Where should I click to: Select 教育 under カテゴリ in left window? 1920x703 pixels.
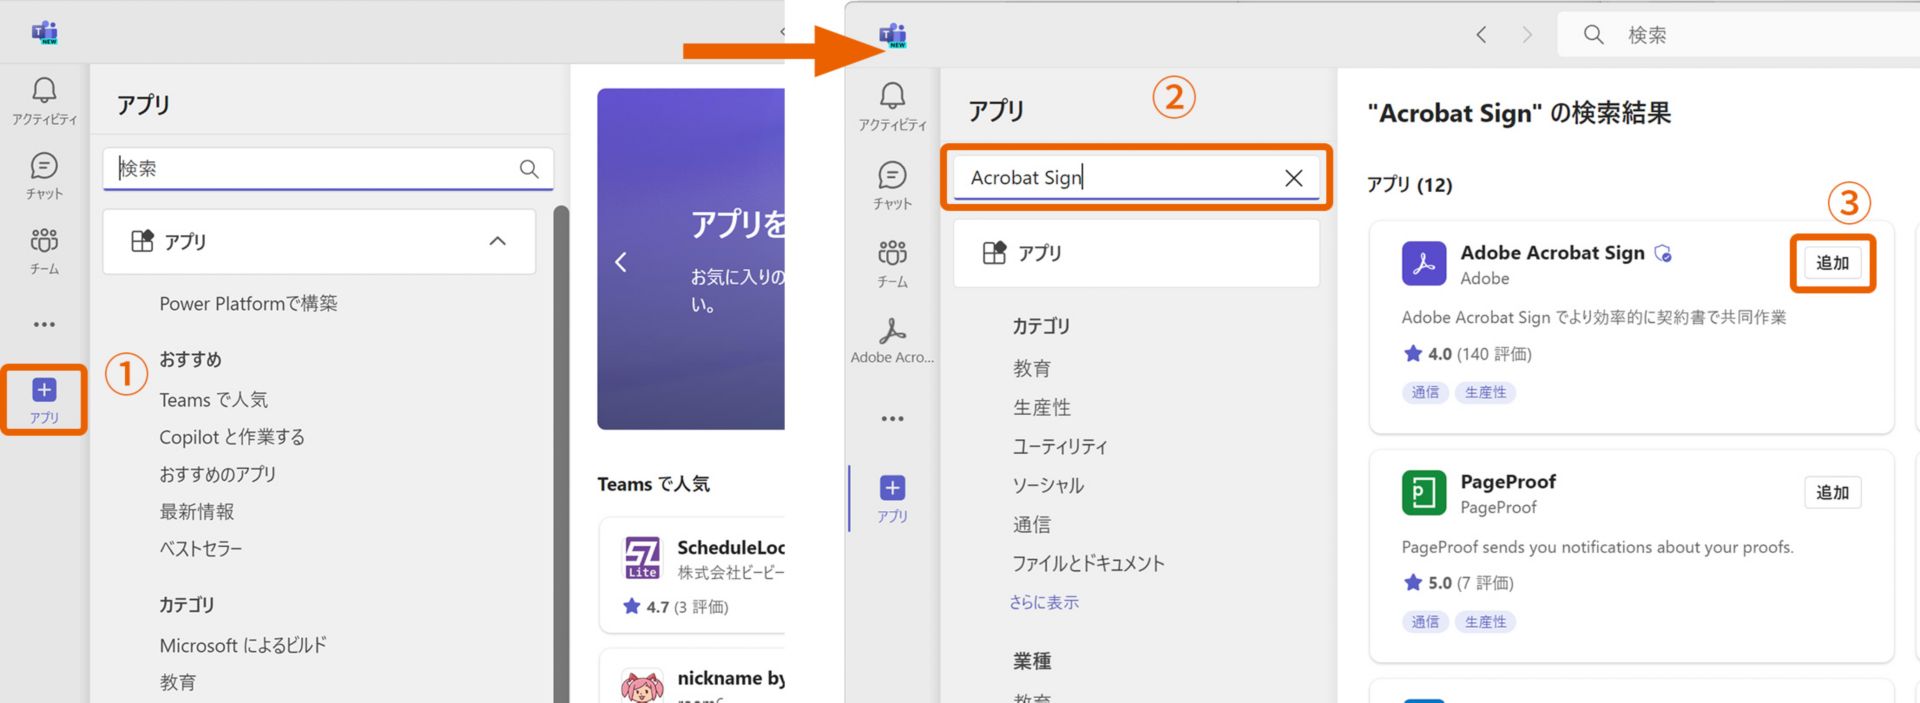[178, 683]
